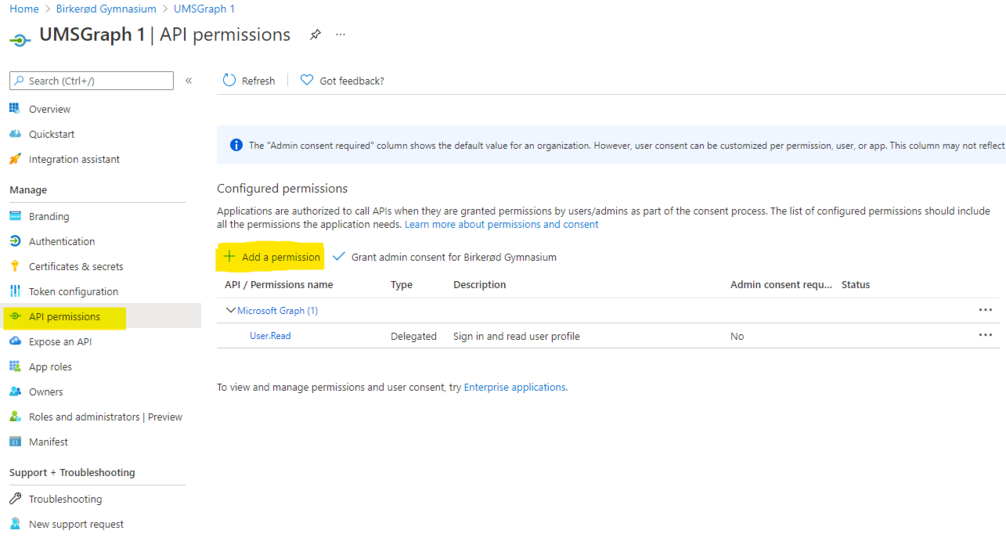The height and width of the screenshot is (552, 1006).
Task: Click the Got feedback heart icon
Action: [x=307, y=81]
